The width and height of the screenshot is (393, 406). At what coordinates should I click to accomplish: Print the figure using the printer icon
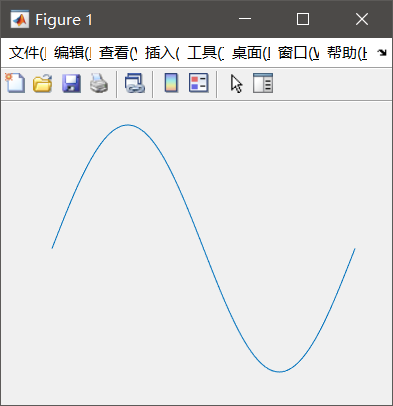point(99,83)
